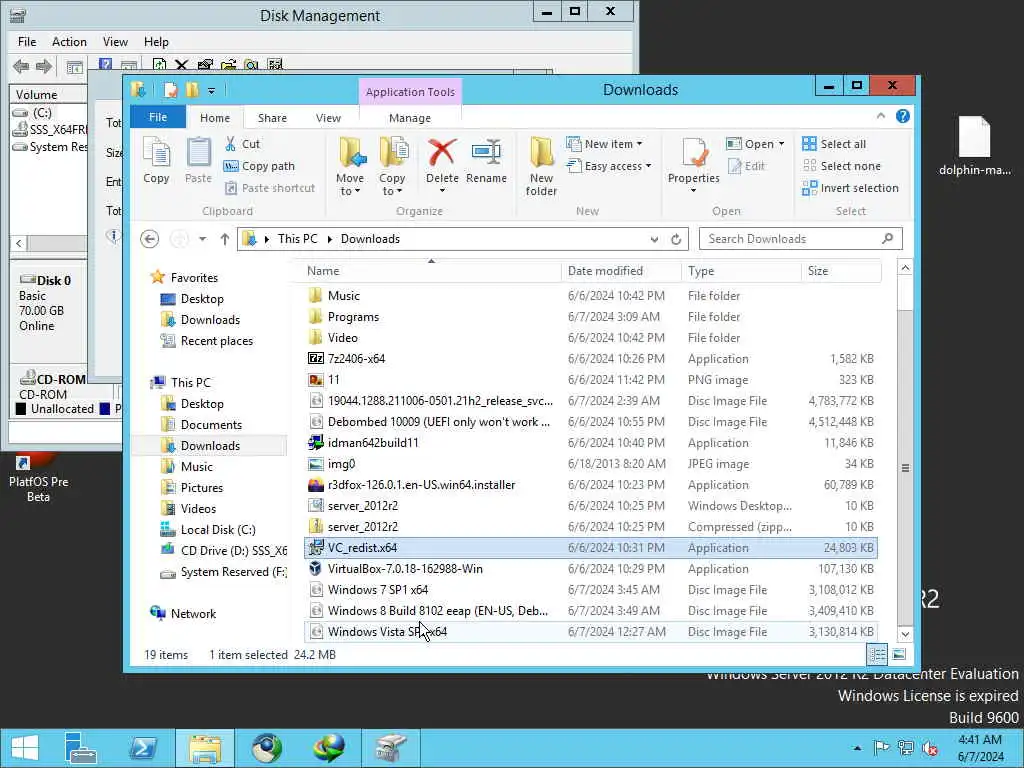Switch to large icons view in status bar
1024x768 pixels.
pos(899,654)
